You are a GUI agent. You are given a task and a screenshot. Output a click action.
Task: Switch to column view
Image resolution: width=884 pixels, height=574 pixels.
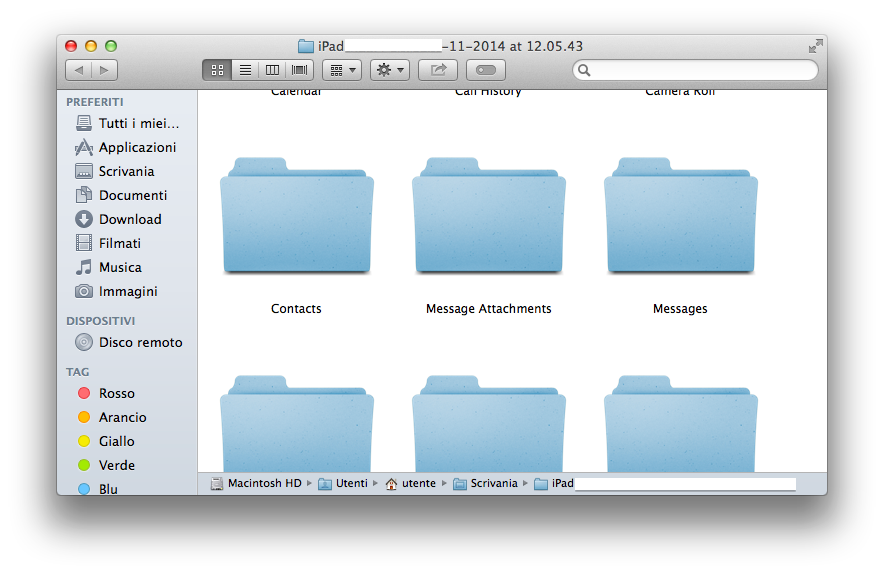pyautogui.click(x=272, y=70)
